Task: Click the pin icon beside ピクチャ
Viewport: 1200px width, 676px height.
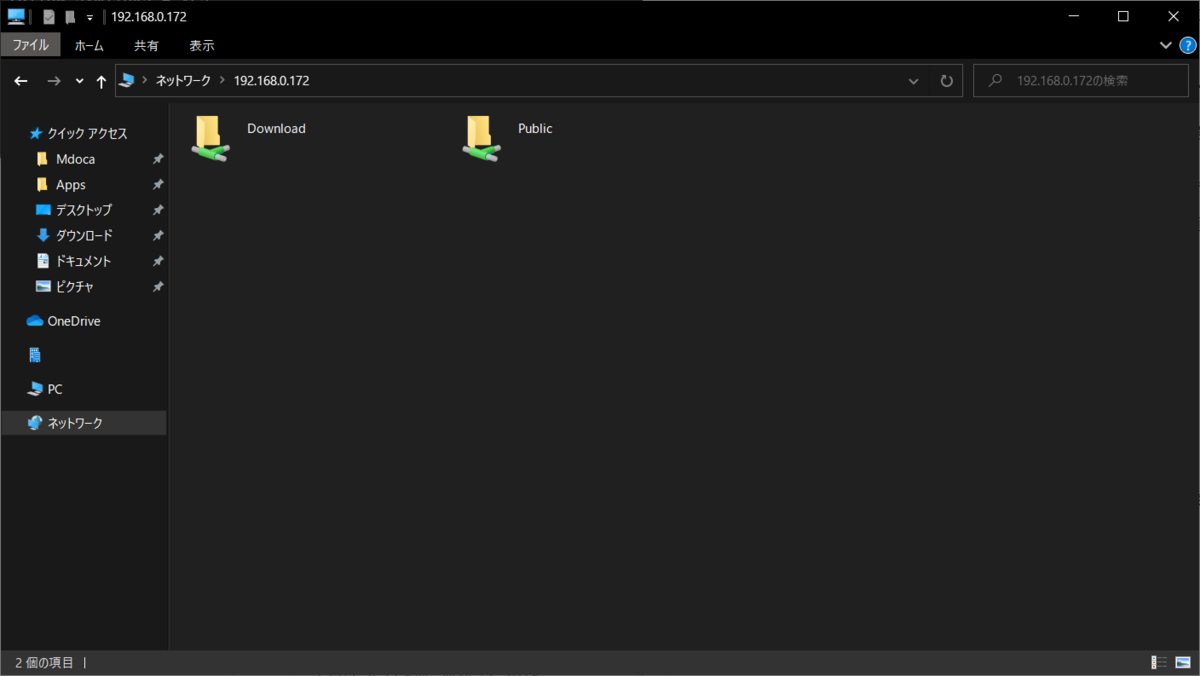Action: (157, 287)
